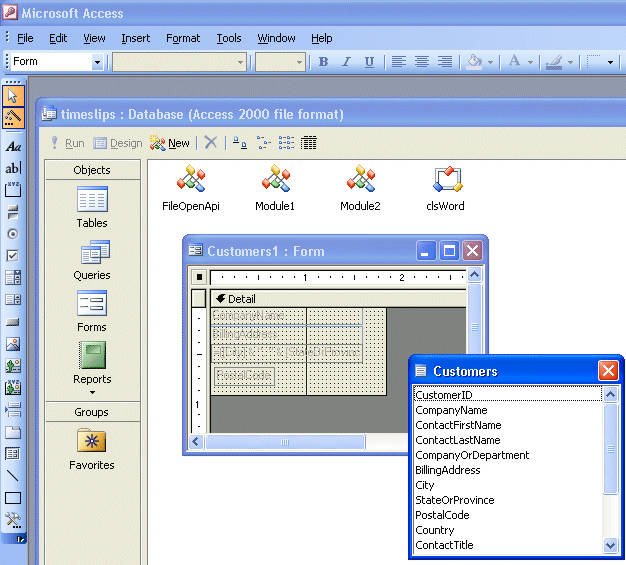Switch database window to Details view

click(309, 143)
